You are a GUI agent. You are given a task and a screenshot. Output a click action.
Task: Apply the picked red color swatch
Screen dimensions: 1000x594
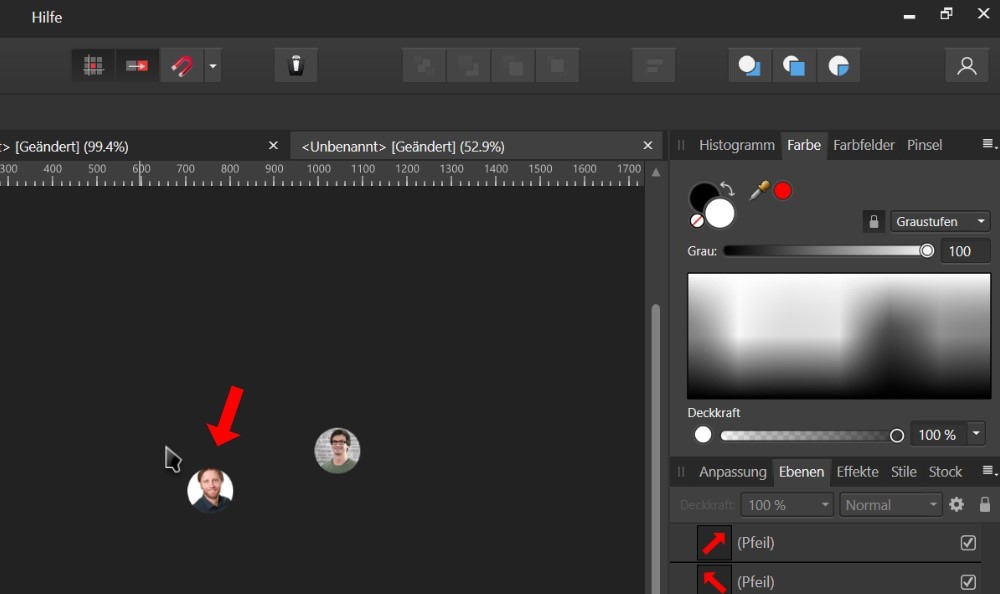tap(783, 191)
